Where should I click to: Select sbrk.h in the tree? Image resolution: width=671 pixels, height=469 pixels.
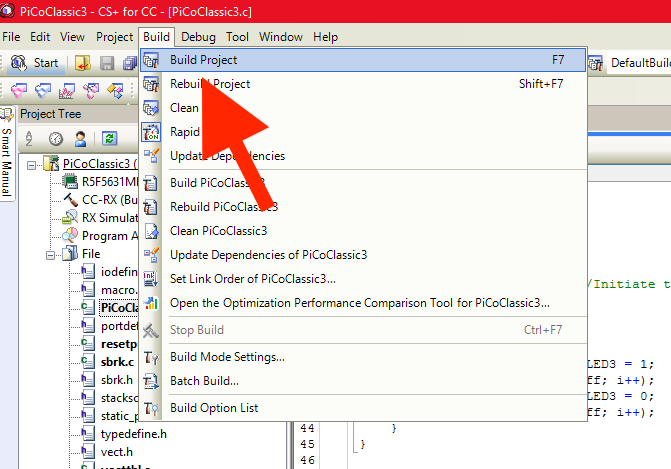tap(117, 380)
